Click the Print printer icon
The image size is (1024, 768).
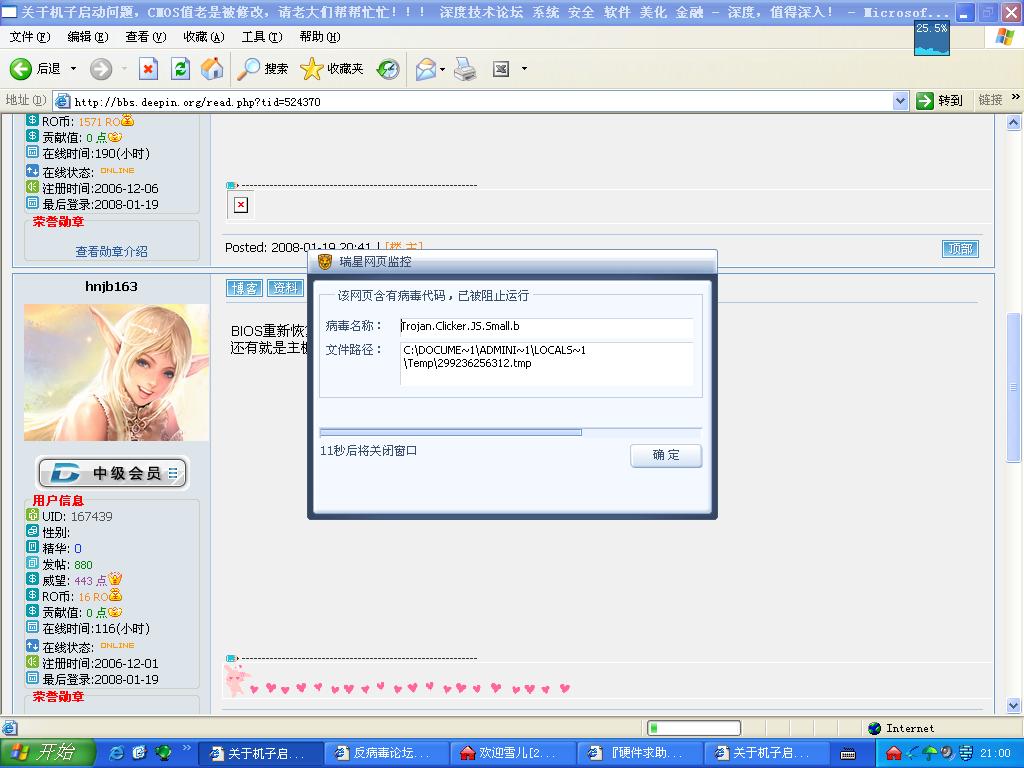pyautogui.click(x=465, y=69)
